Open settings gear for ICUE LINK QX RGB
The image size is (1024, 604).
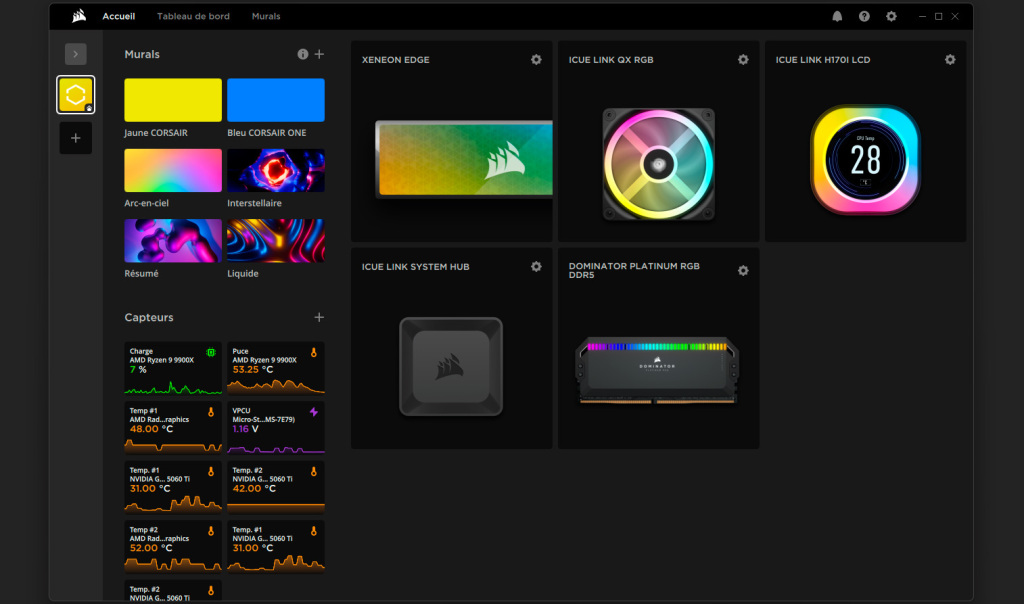pyautogui.click(x=743, y=60)
